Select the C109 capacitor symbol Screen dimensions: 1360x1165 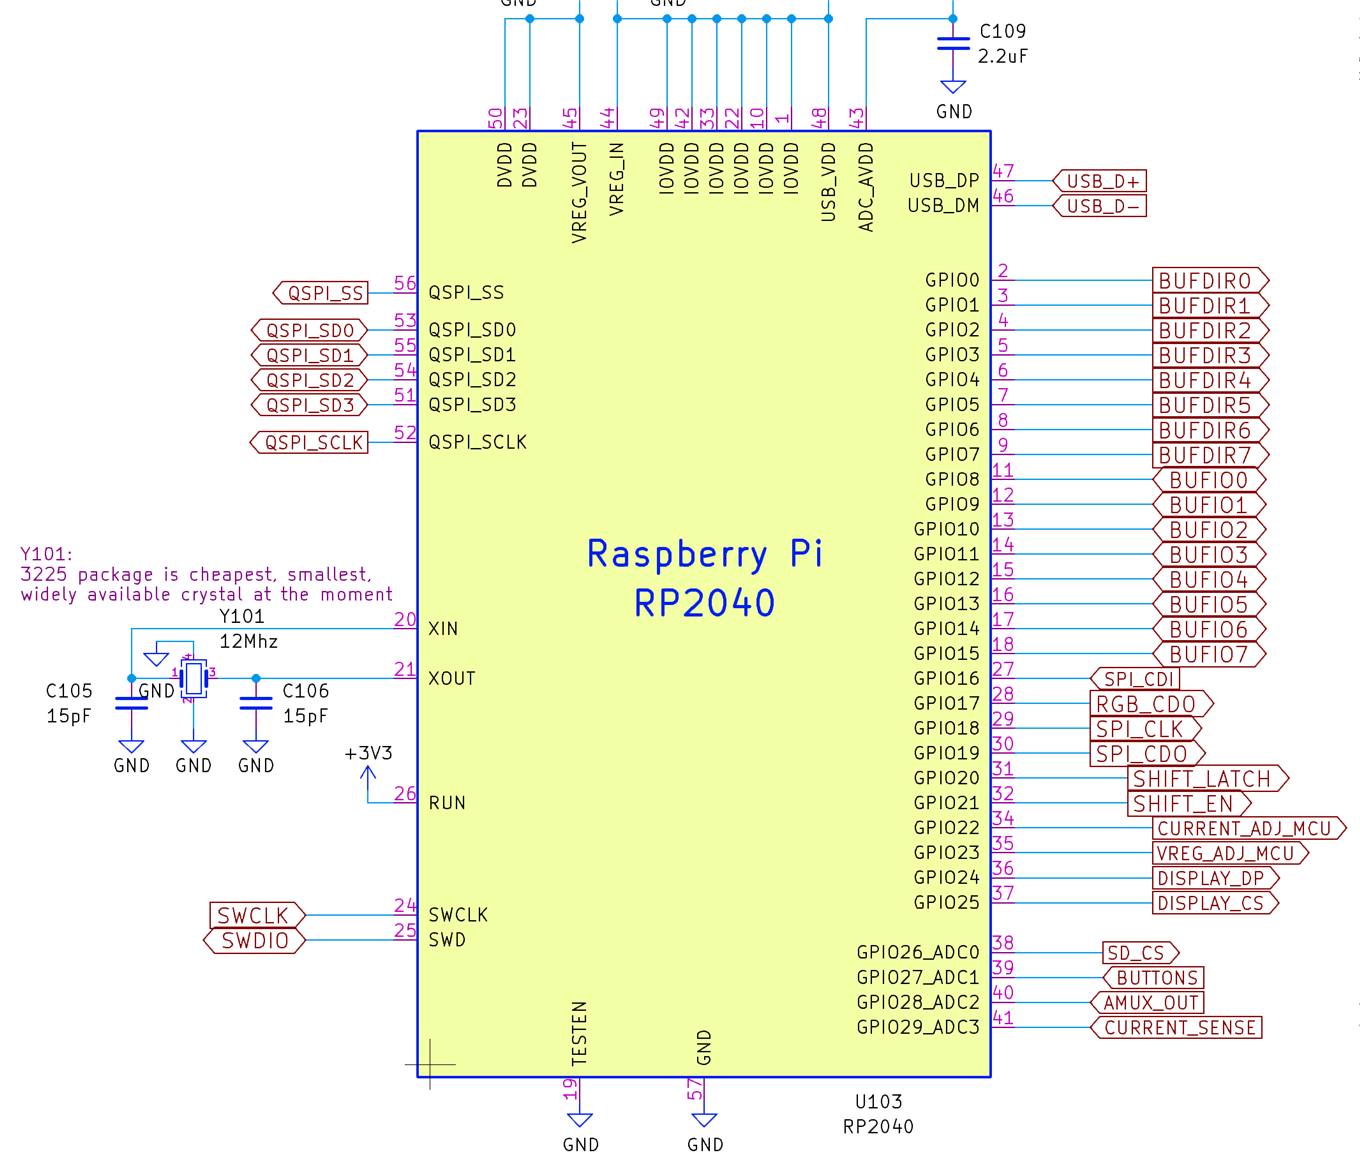pyautogui.click(x=953, y=43)
